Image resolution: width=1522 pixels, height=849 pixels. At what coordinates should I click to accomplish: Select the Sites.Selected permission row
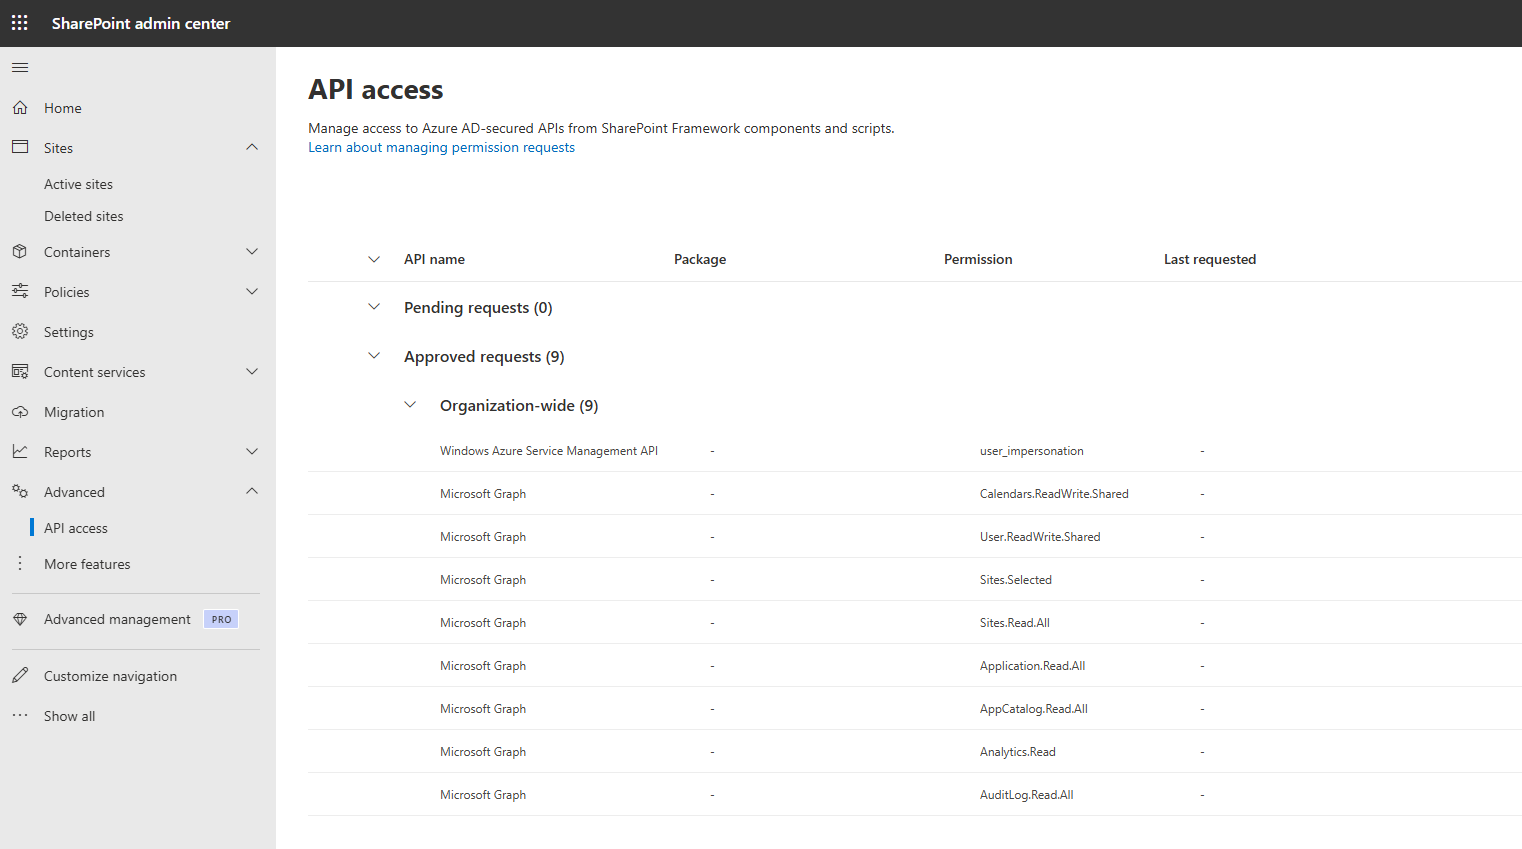click(x=915, y=580)
